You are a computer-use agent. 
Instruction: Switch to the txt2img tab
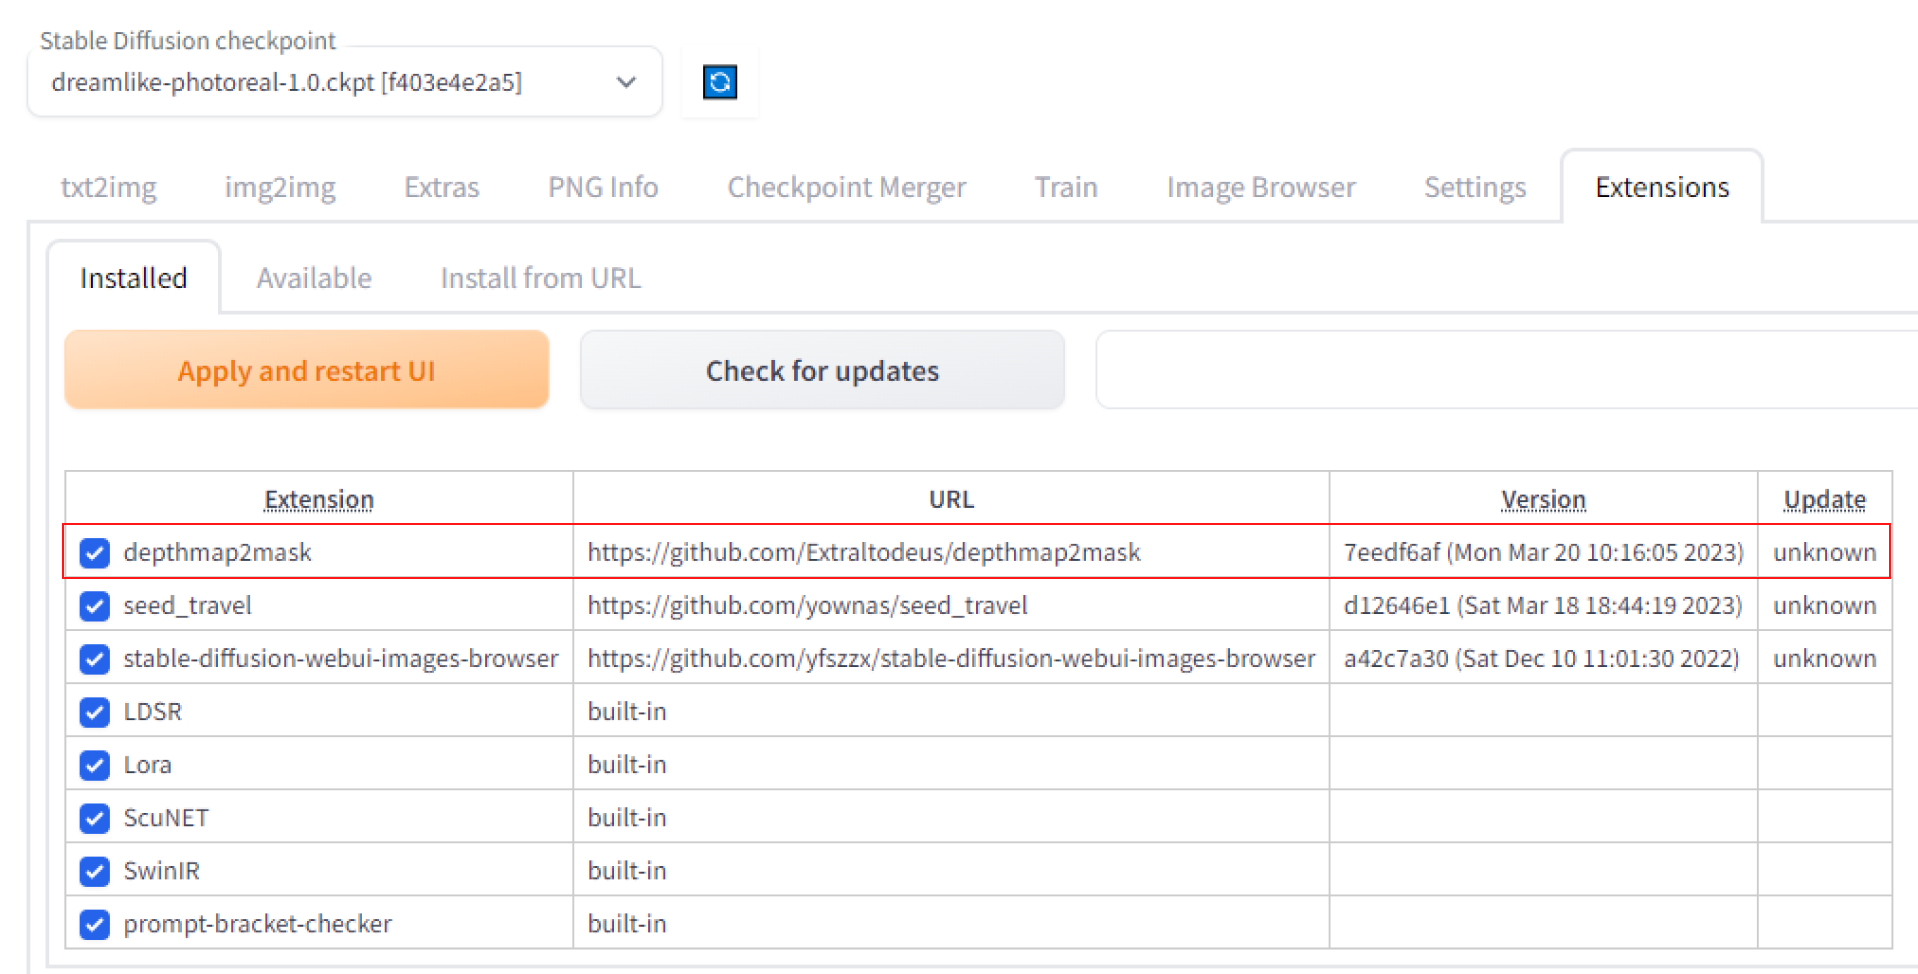(x=108, y=187)
